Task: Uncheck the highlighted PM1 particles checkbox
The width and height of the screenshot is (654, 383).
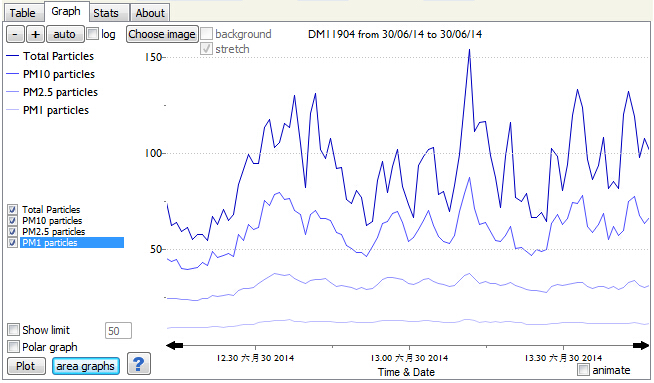Action: (13, 242)
